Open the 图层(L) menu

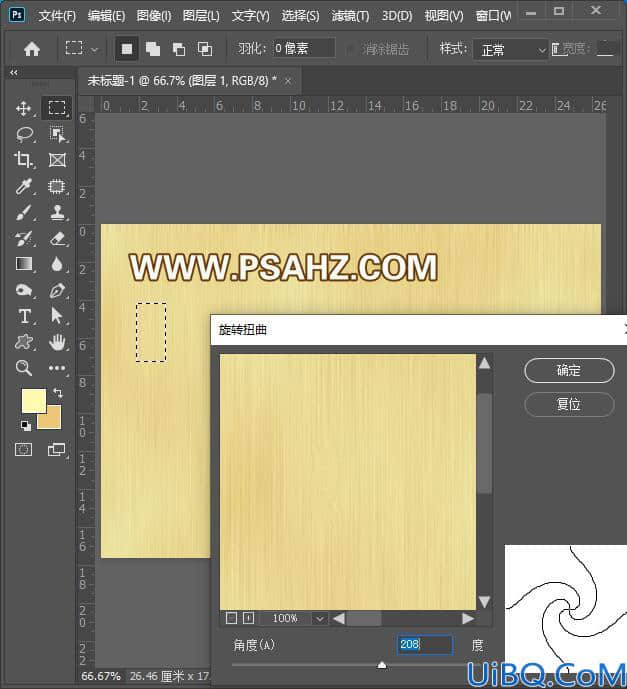pos(201,16)
